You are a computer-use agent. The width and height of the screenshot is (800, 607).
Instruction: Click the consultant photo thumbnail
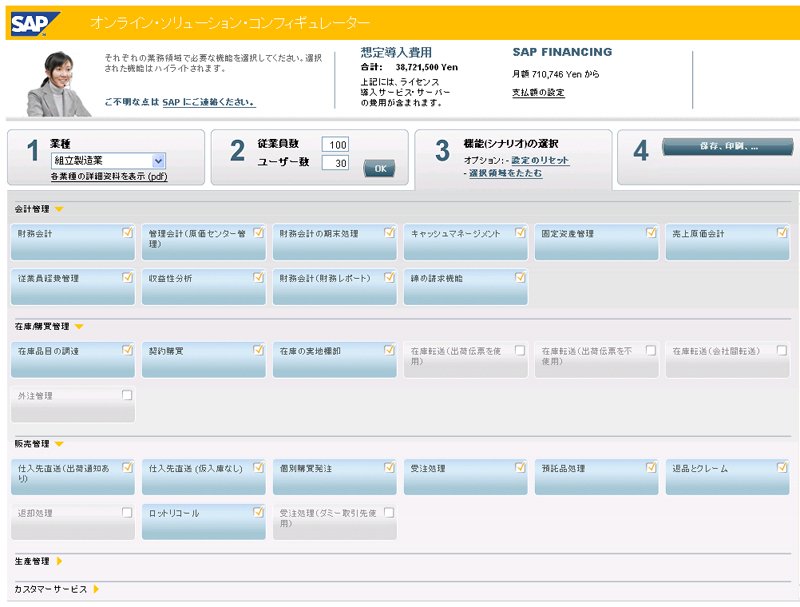[58, 84]
